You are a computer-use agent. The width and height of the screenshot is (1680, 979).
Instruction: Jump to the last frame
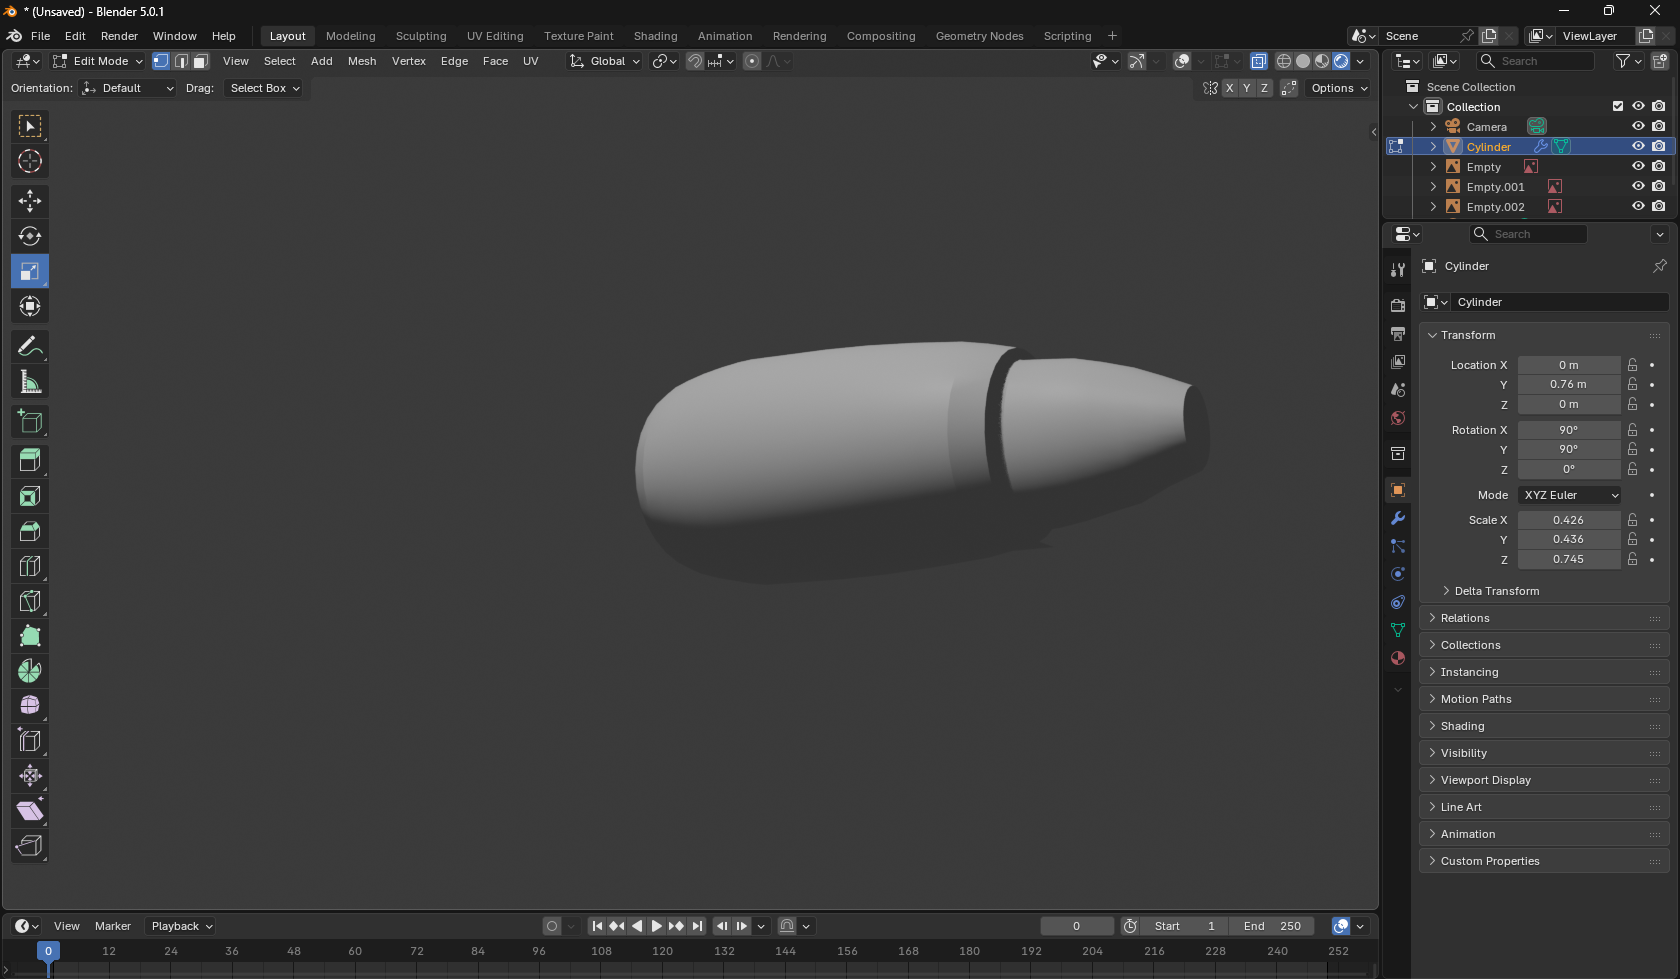click(x=697, y=926)
